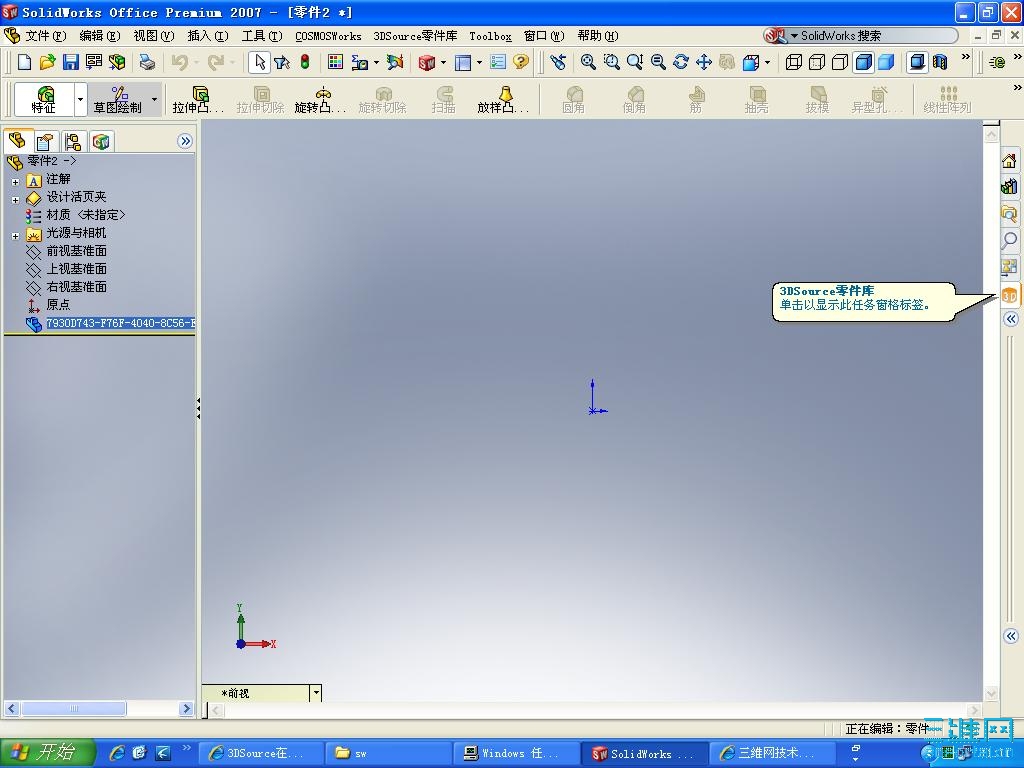Click the Print icon
This screenshot has width=1024, height=768.
pos(148,62)
